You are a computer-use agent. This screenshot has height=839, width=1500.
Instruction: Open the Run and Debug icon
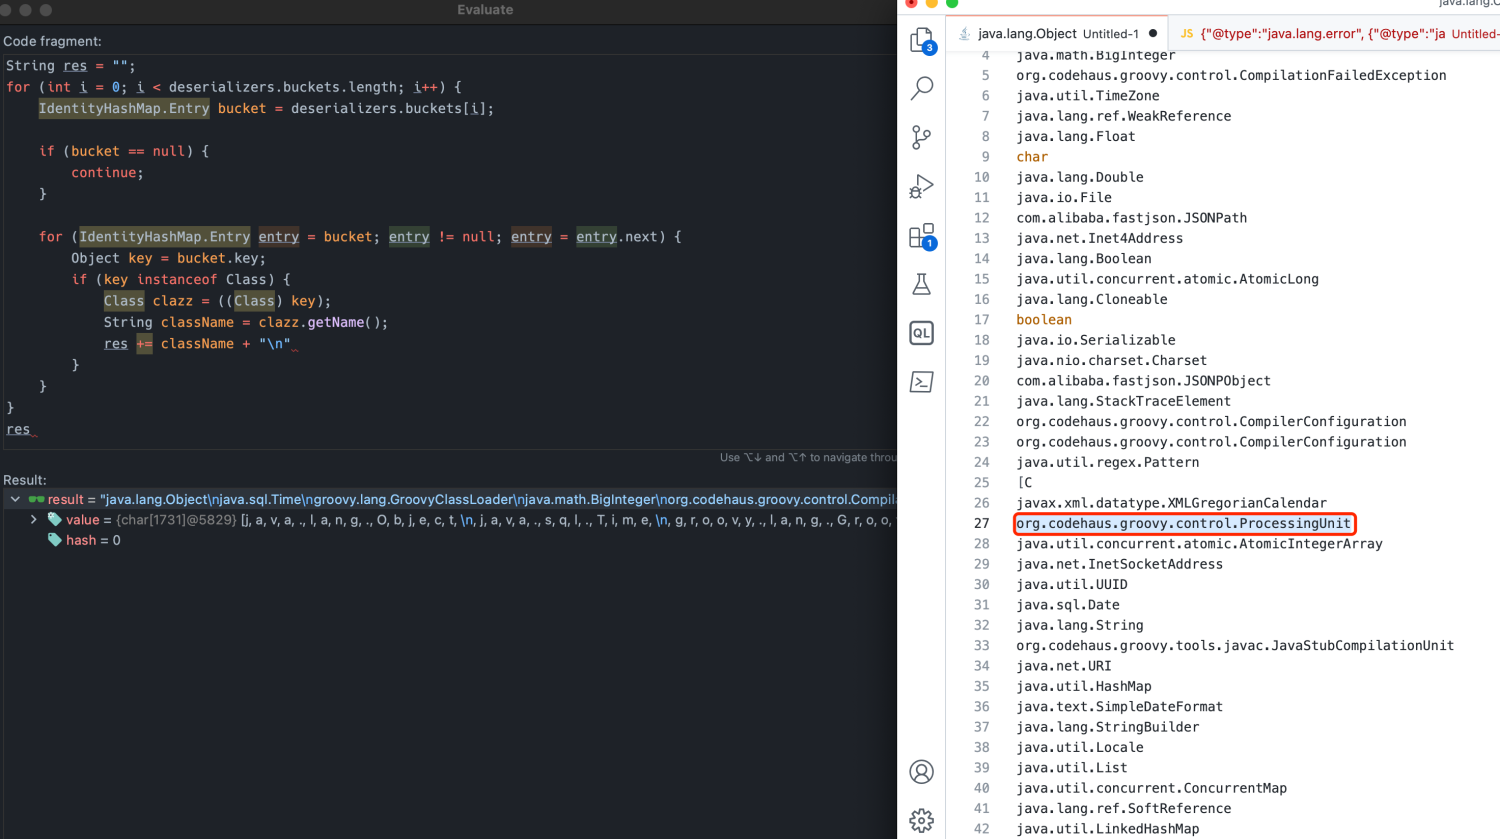[x=921, y=186]
